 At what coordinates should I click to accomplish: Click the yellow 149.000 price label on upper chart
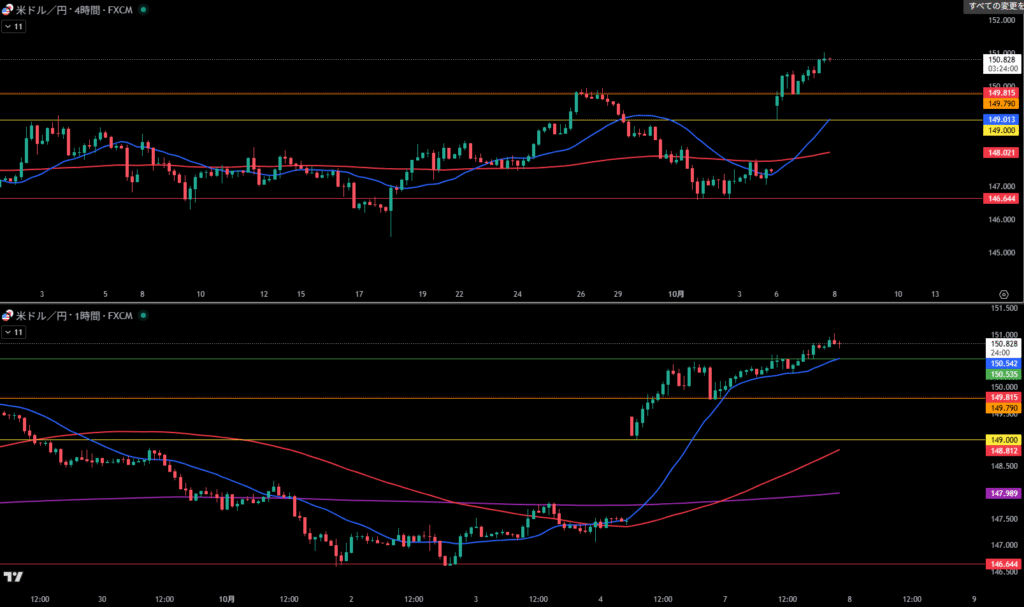pos(1001,130)
